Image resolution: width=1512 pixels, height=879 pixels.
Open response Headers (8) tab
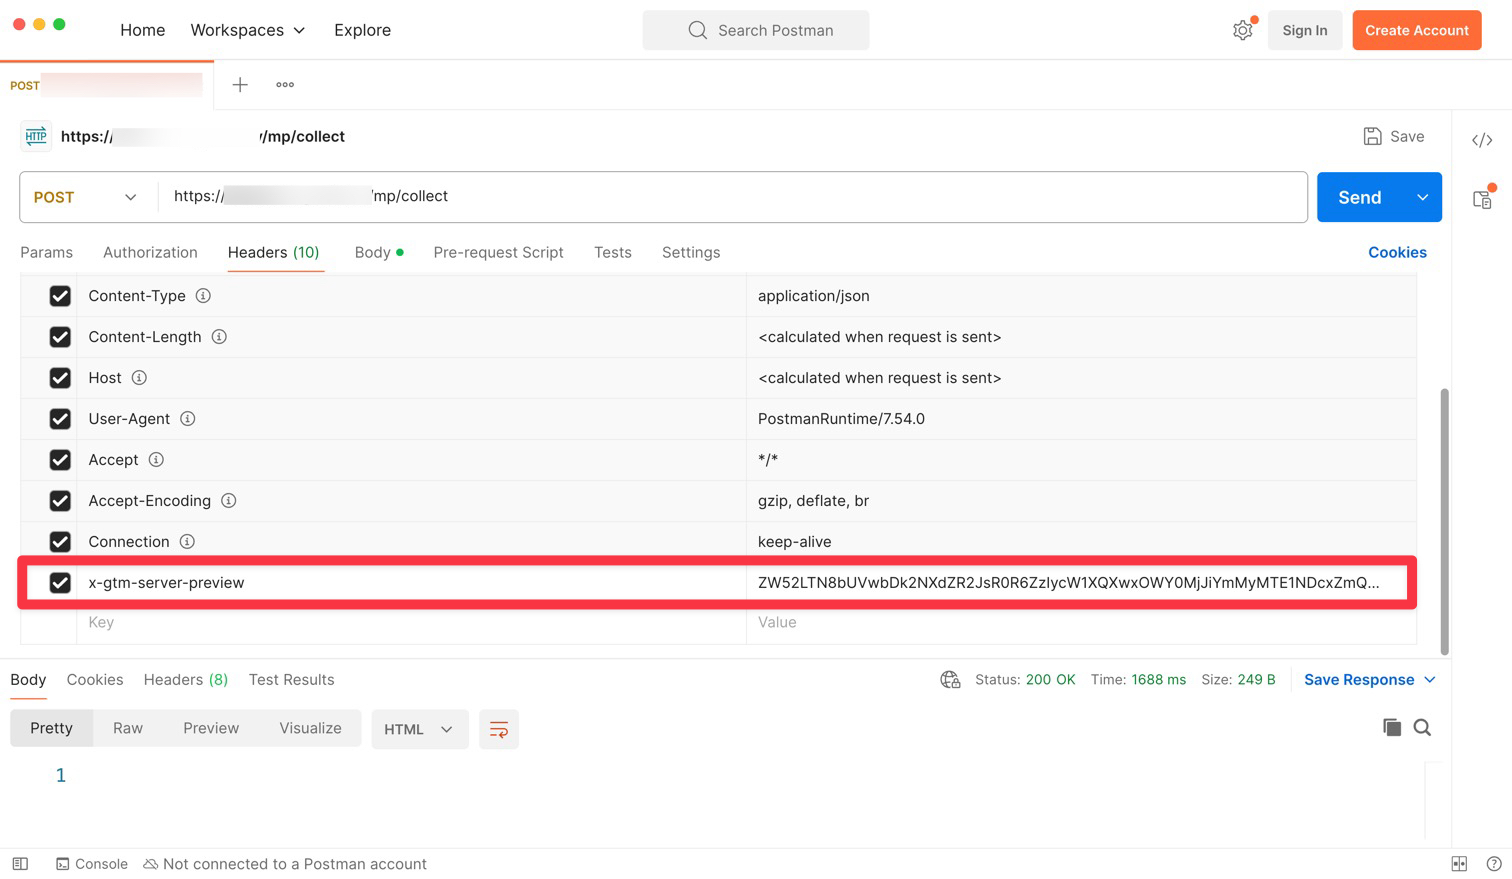pos(185,680)
